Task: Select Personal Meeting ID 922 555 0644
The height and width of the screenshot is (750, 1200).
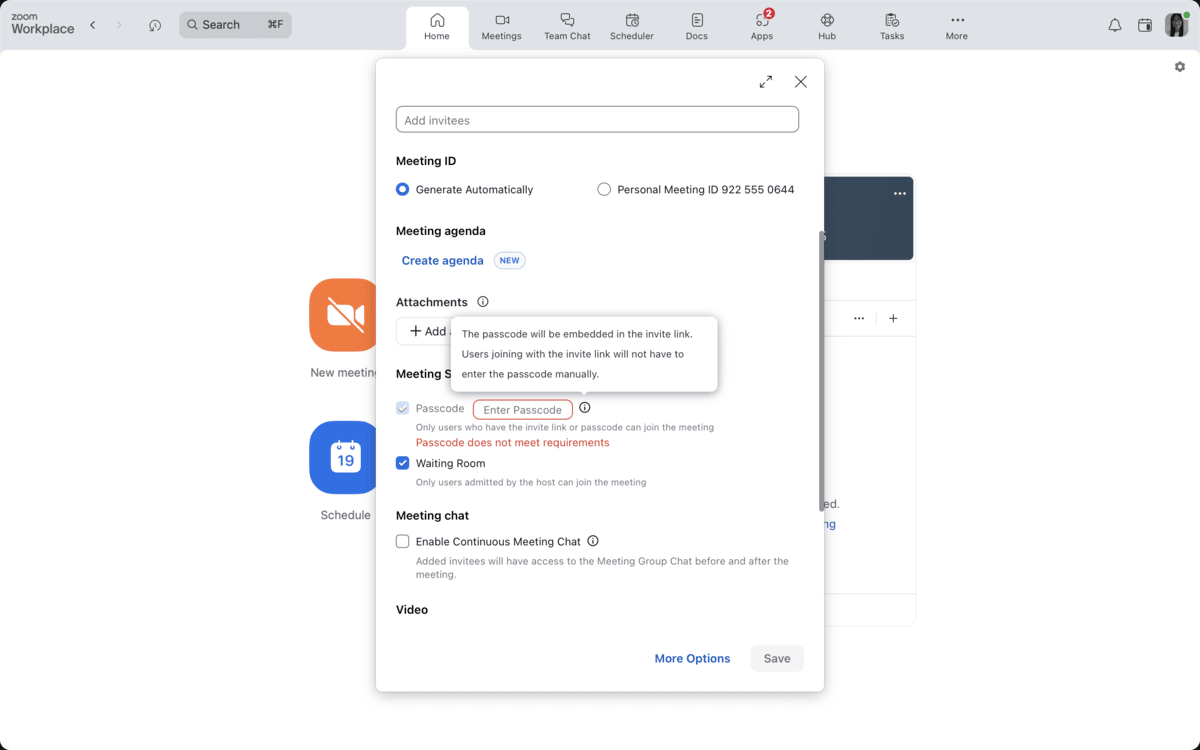Action: (604, 189)
